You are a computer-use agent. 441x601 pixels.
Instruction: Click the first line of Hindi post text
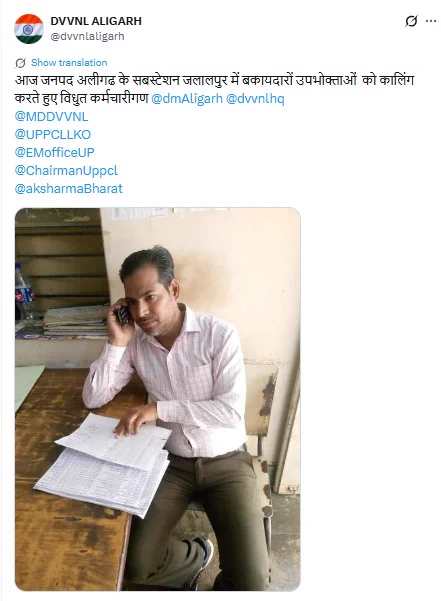point(215,80)
